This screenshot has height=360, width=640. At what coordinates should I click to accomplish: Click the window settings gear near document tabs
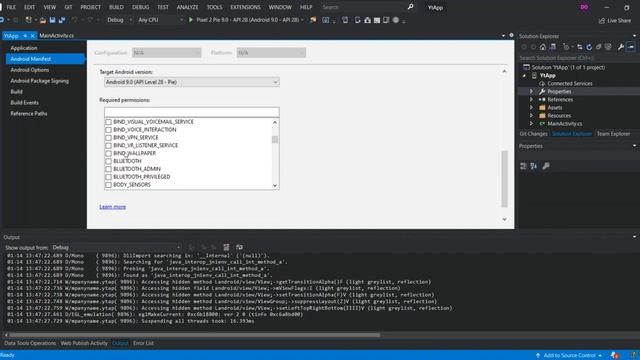511,36
